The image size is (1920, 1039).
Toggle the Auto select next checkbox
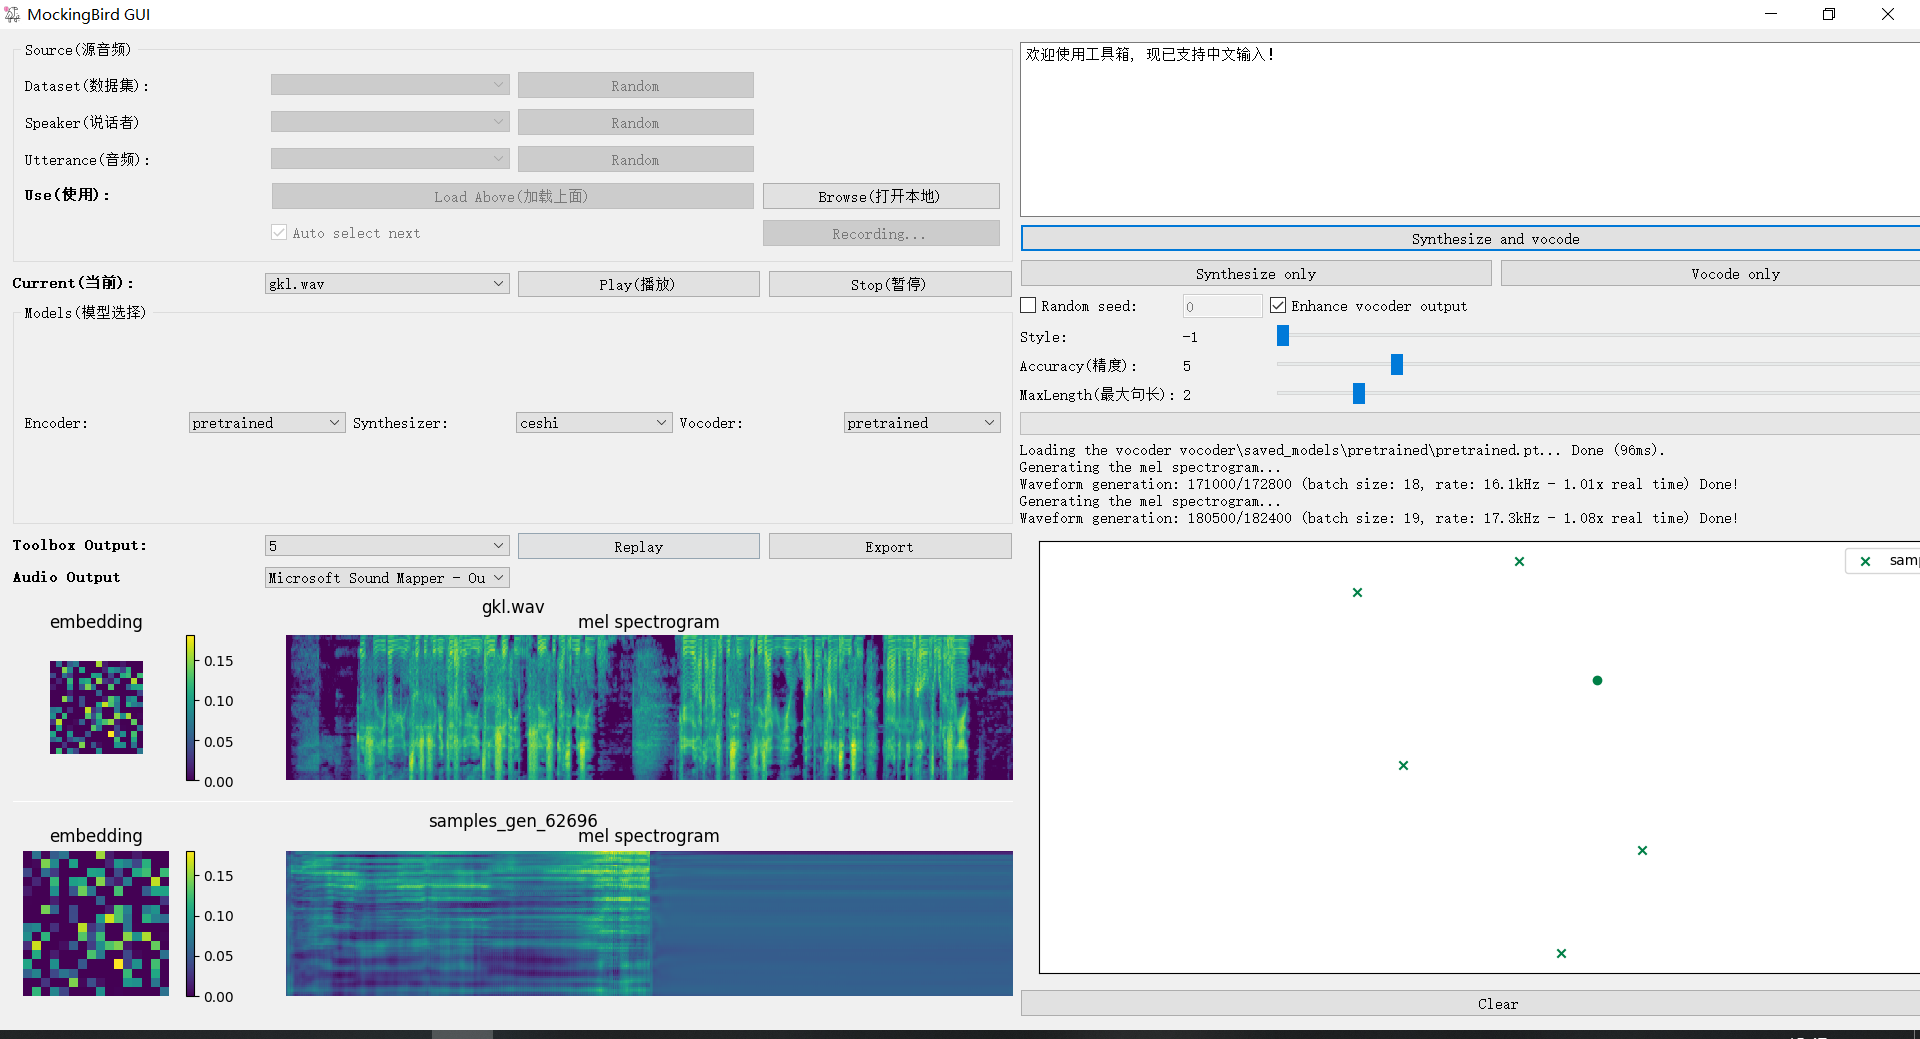279,232
